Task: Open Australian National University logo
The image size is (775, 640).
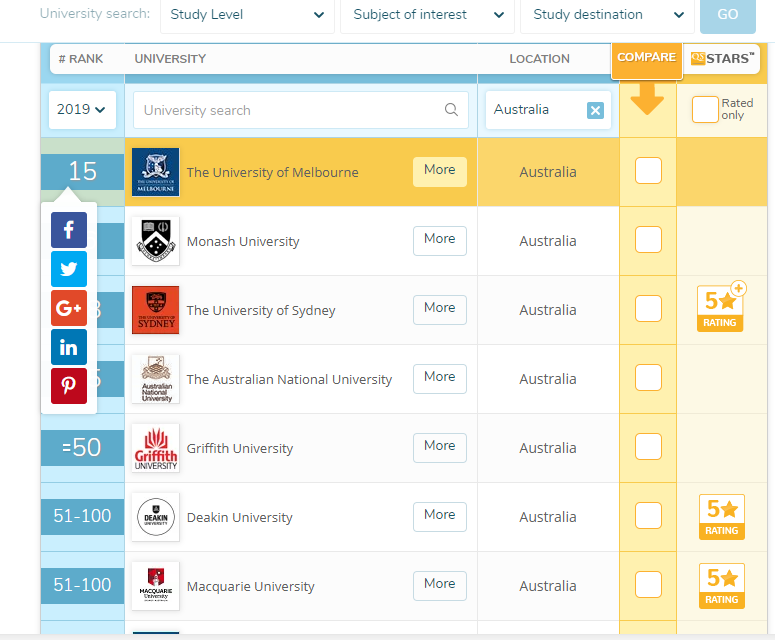Action: pyautogui.click(x=156, y=379)
